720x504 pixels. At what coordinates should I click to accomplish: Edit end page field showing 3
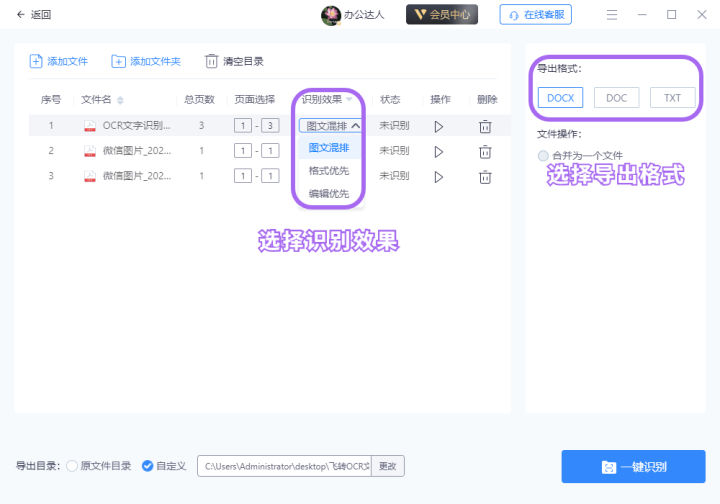click(270, 125)
